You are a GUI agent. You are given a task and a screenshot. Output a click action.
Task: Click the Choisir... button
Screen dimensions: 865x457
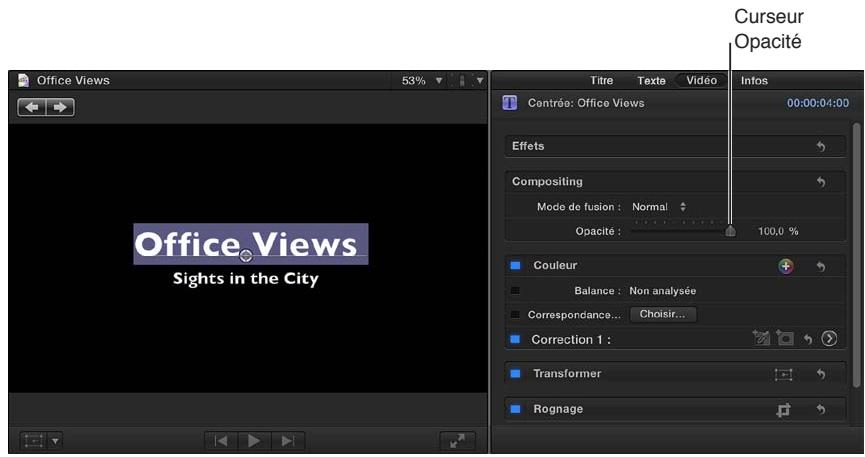pos(663,314)
